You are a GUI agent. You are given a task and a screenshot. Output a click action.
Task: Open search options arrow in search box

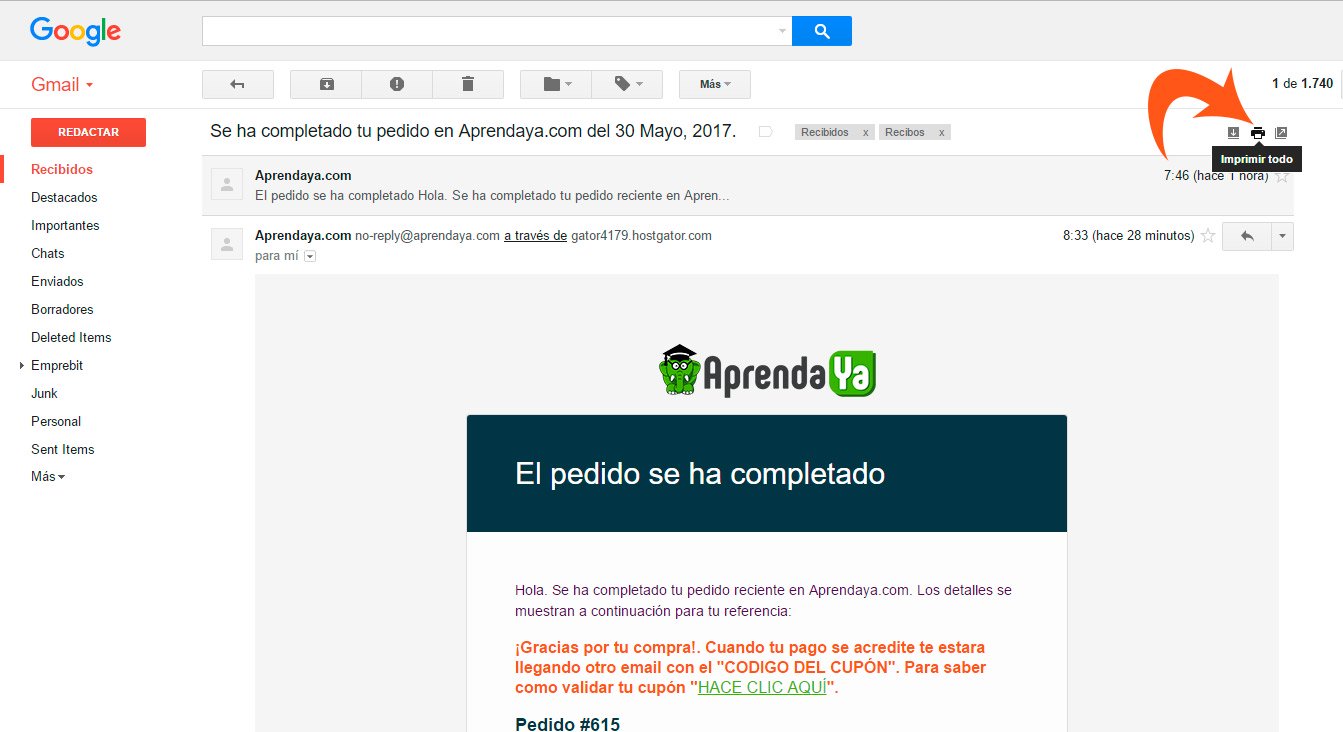pyautogui.click(x=782, y=31)
